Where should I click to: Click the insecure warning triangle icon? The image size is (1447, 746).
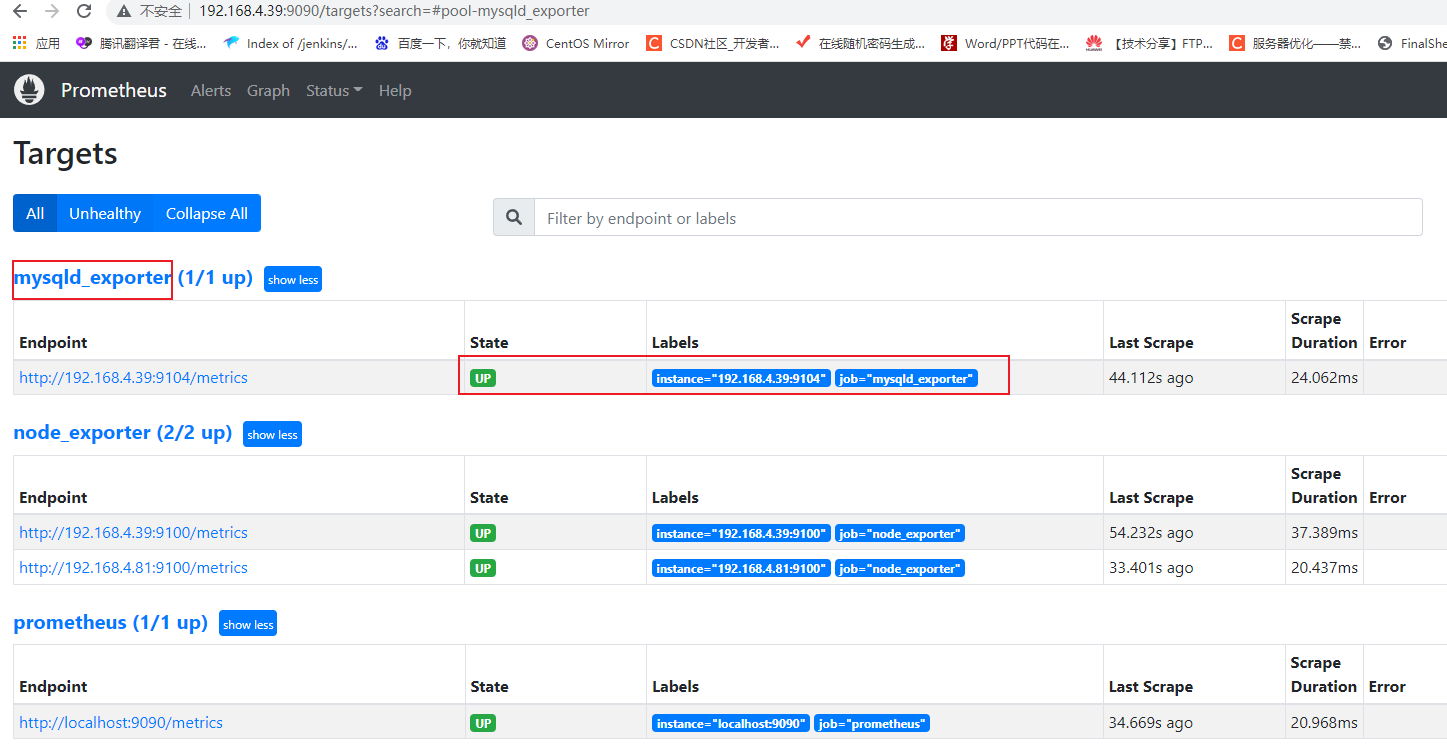(124, 11)
